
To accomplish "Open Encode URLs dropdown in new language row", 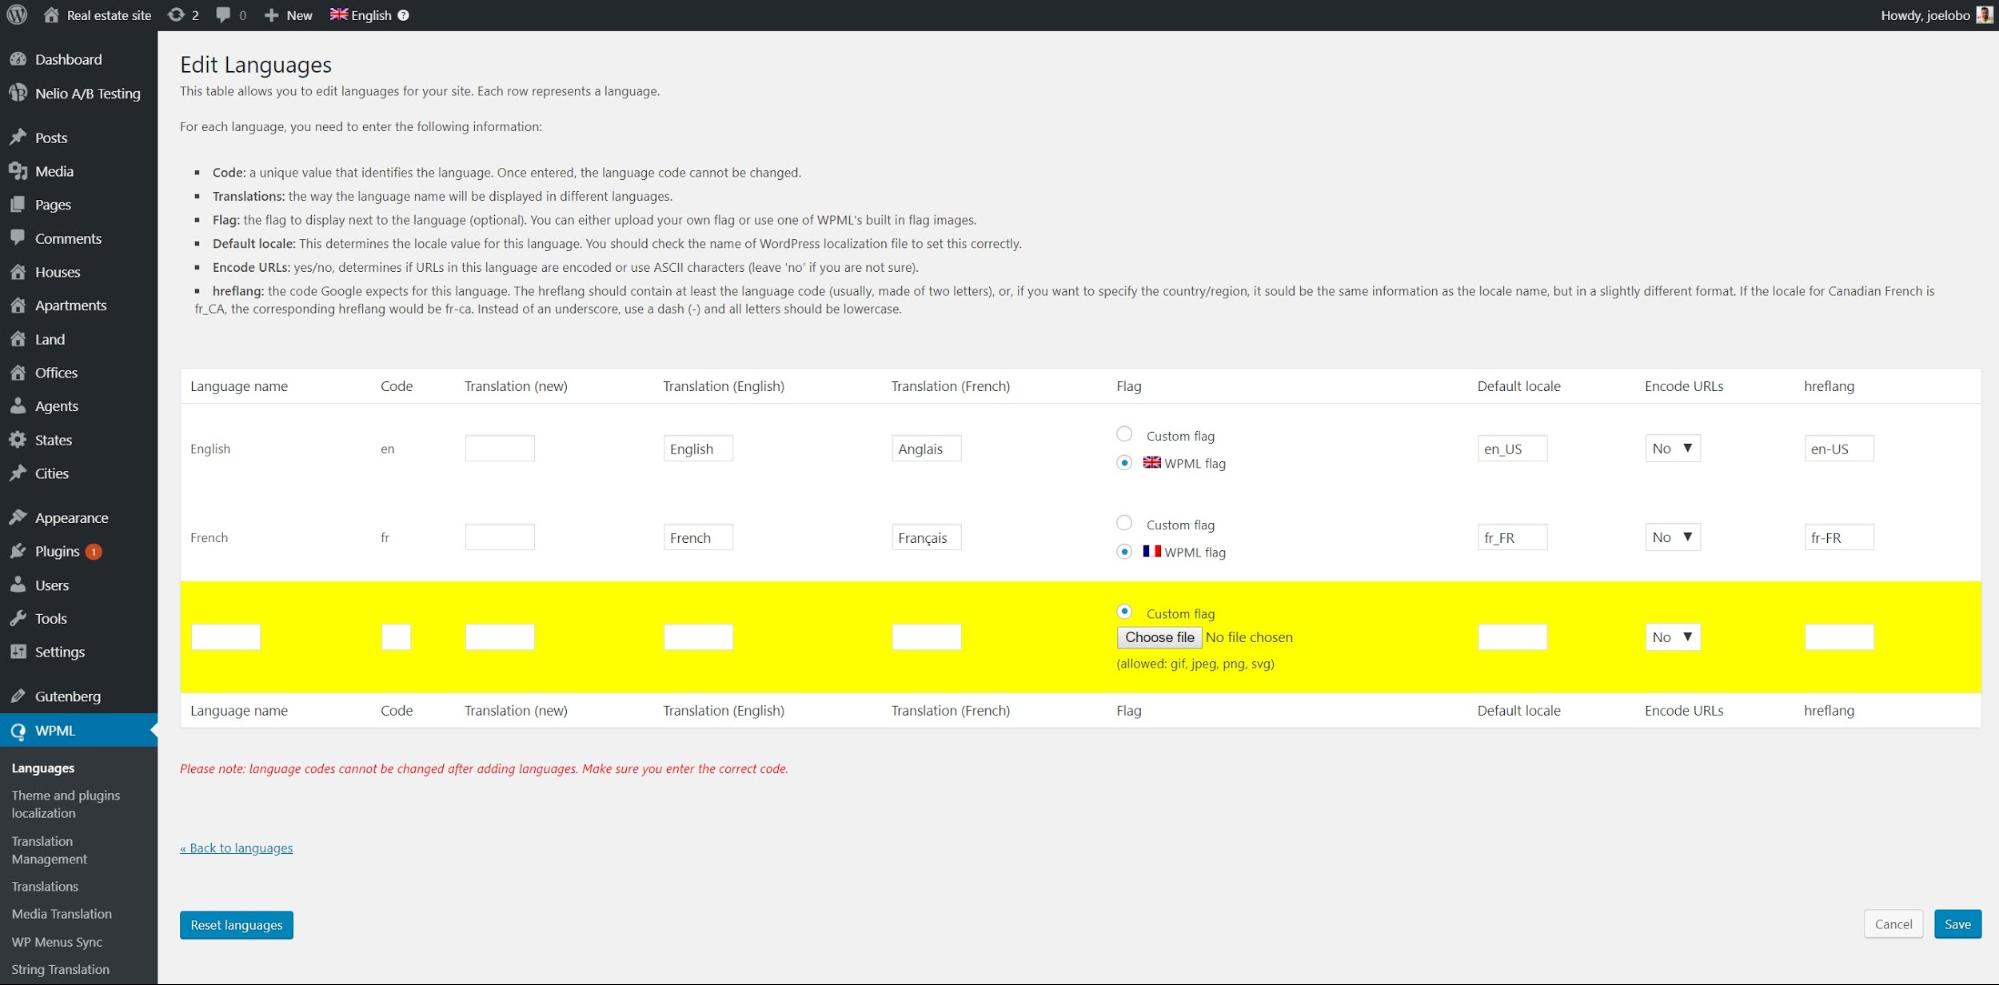I will pyautogui.click(x=1672, y=637).
